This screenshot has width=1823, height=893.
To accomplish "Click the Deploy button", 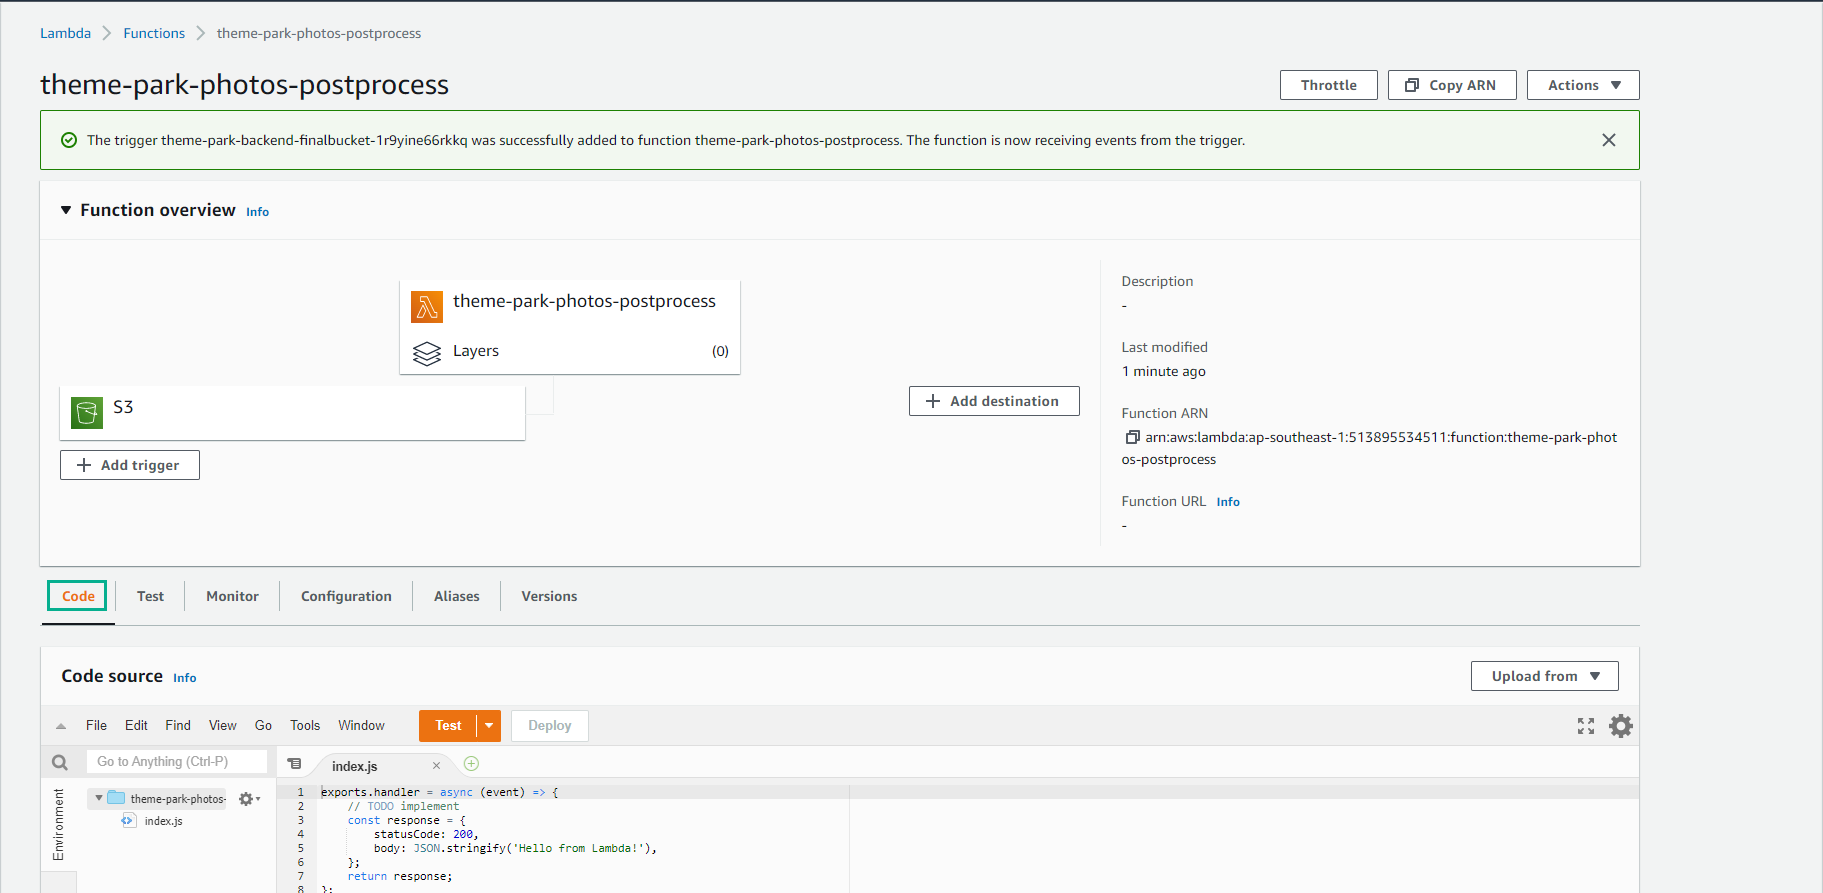I will tap(550, 726).
